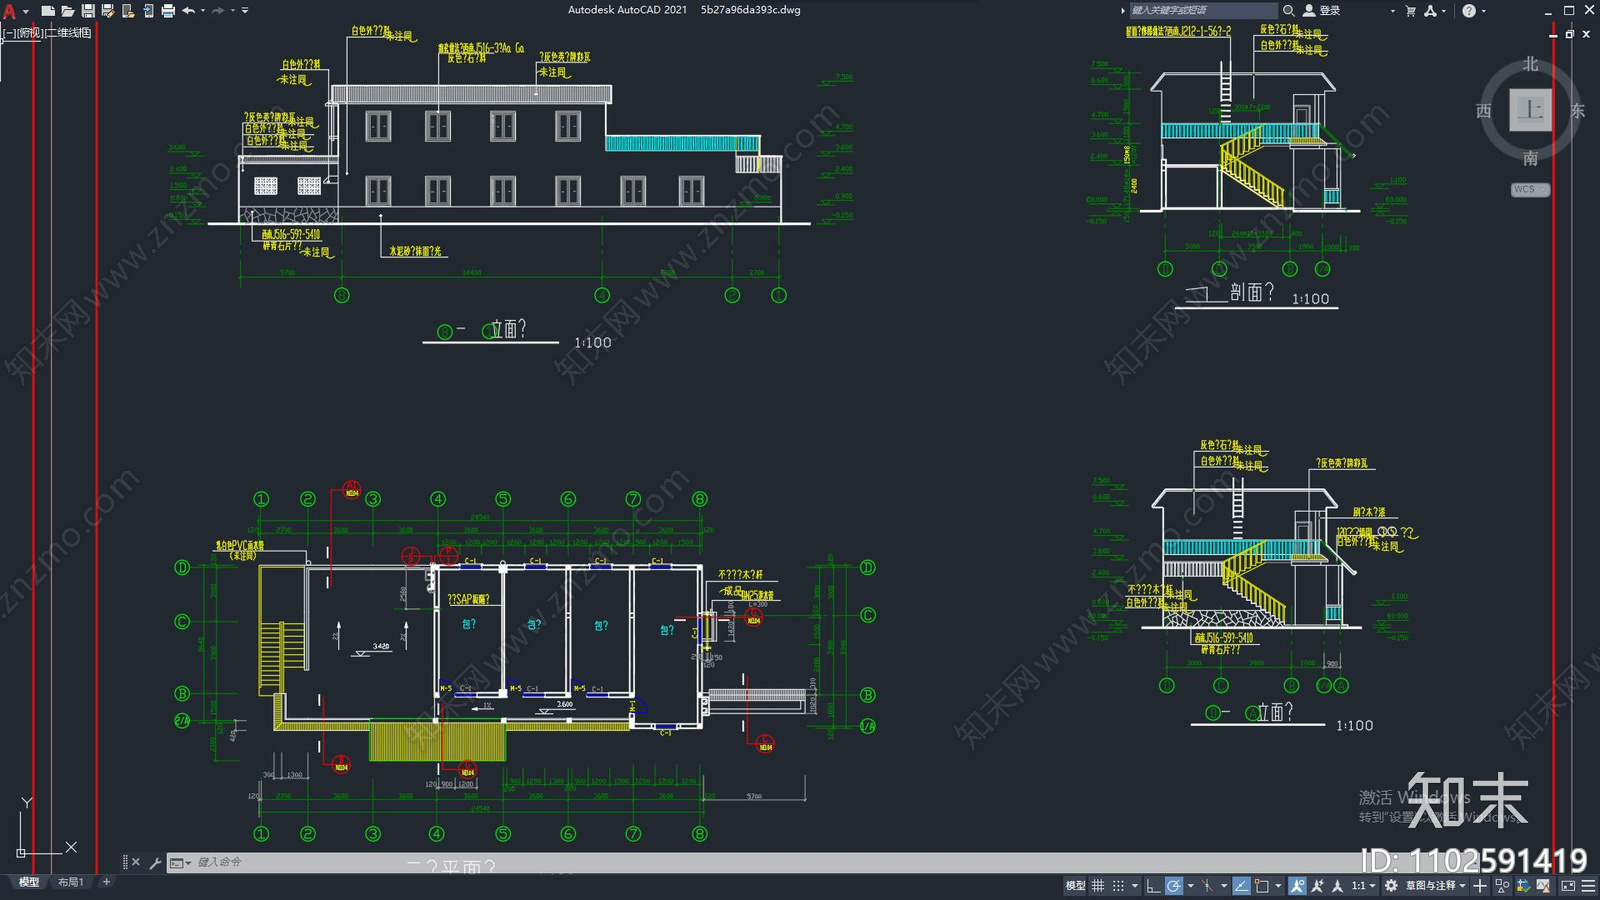
Task: Expand the undo history dropdown arrow
Action: click(x=203, y=11)
